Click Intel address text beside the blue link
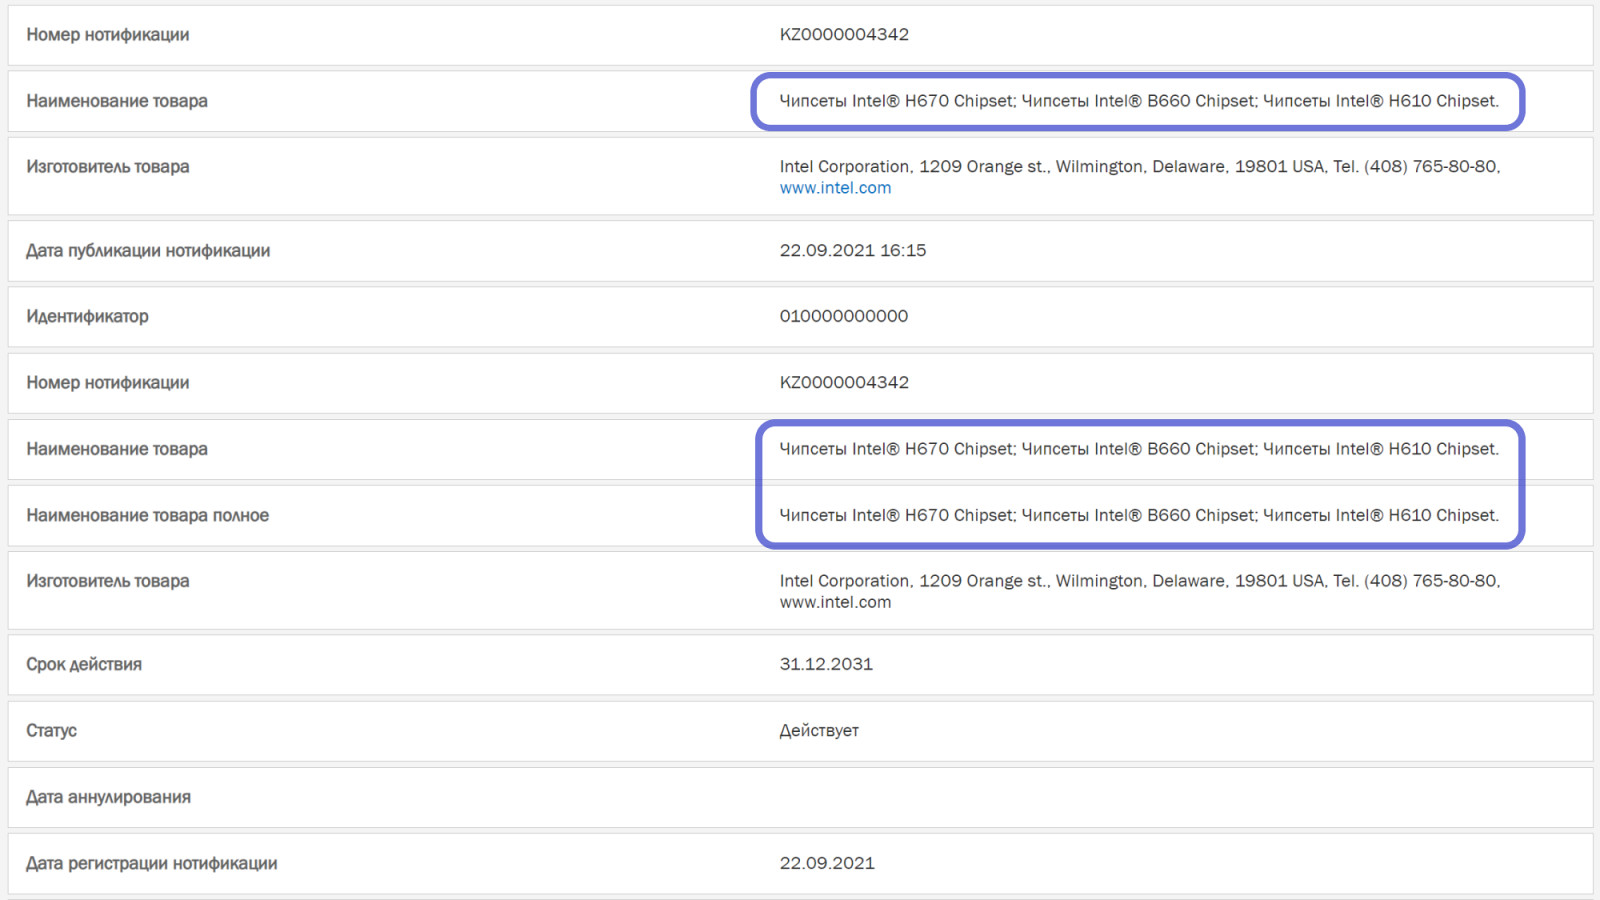 1139,167
